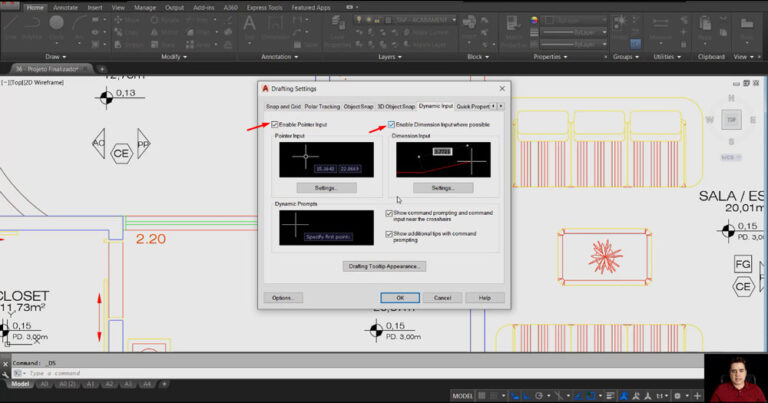
Task: Click the Copy tool in Modify panel
Action: [x=126, y=32]
